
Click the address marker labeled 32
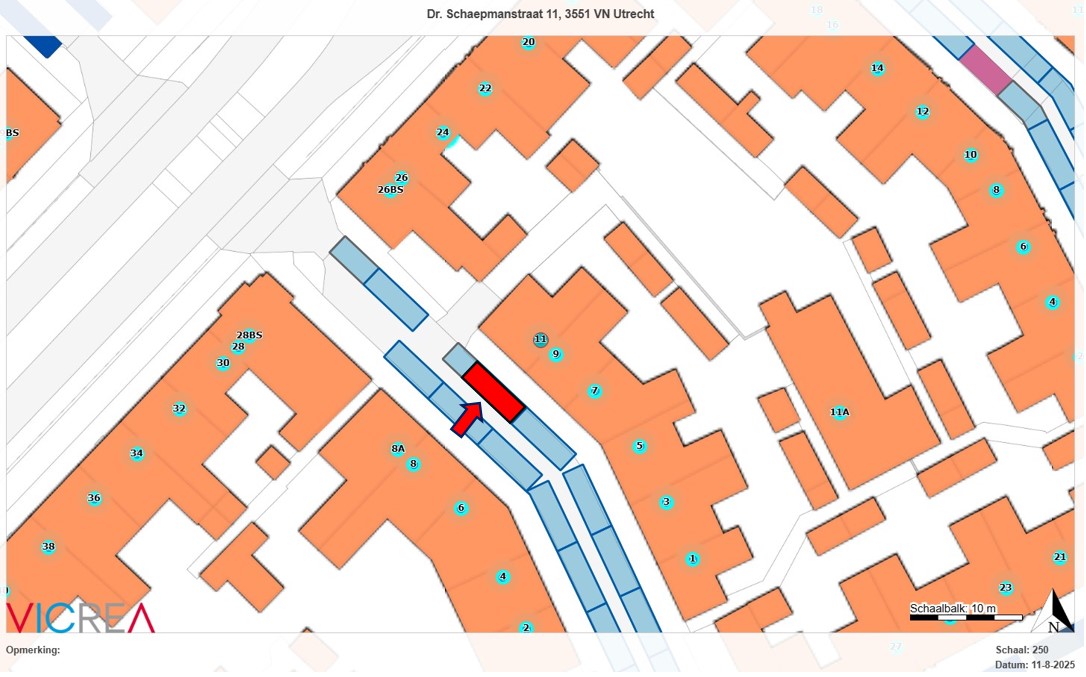click(x=179, y=409)
